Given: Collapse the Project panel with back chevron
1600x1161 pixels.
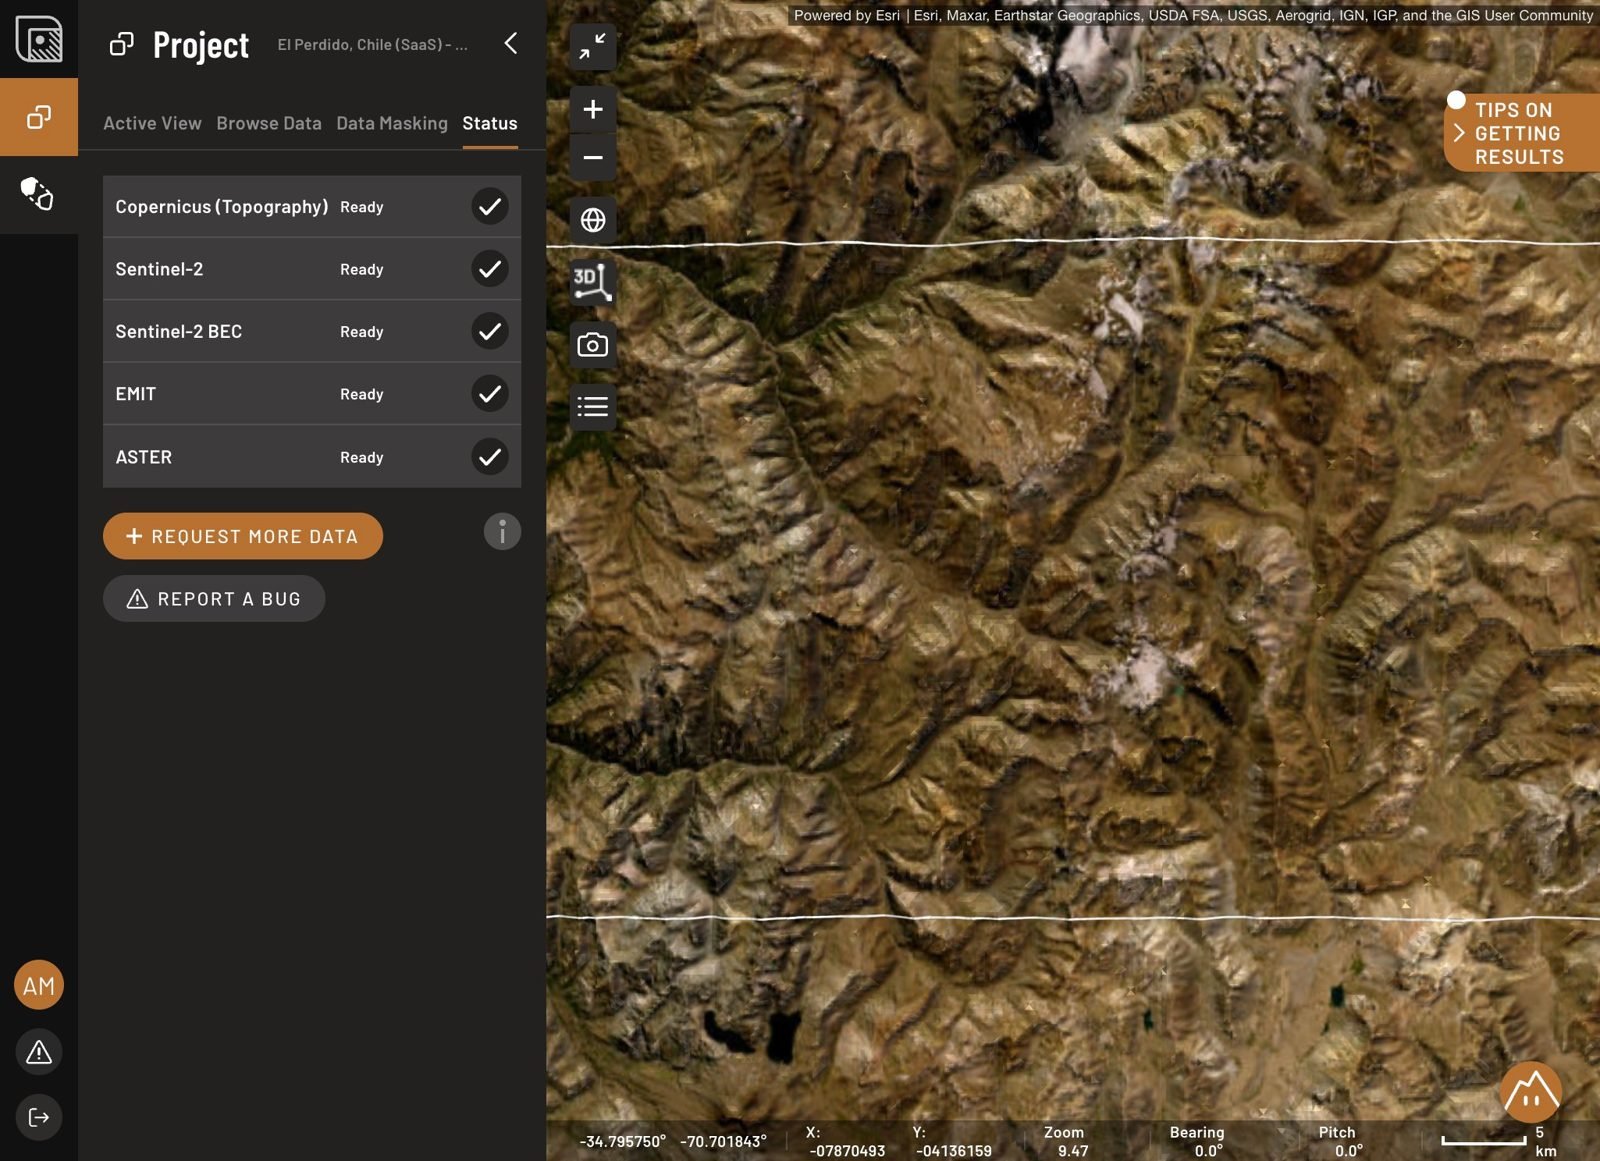Looking at the screenshot, I should point(511,43).
